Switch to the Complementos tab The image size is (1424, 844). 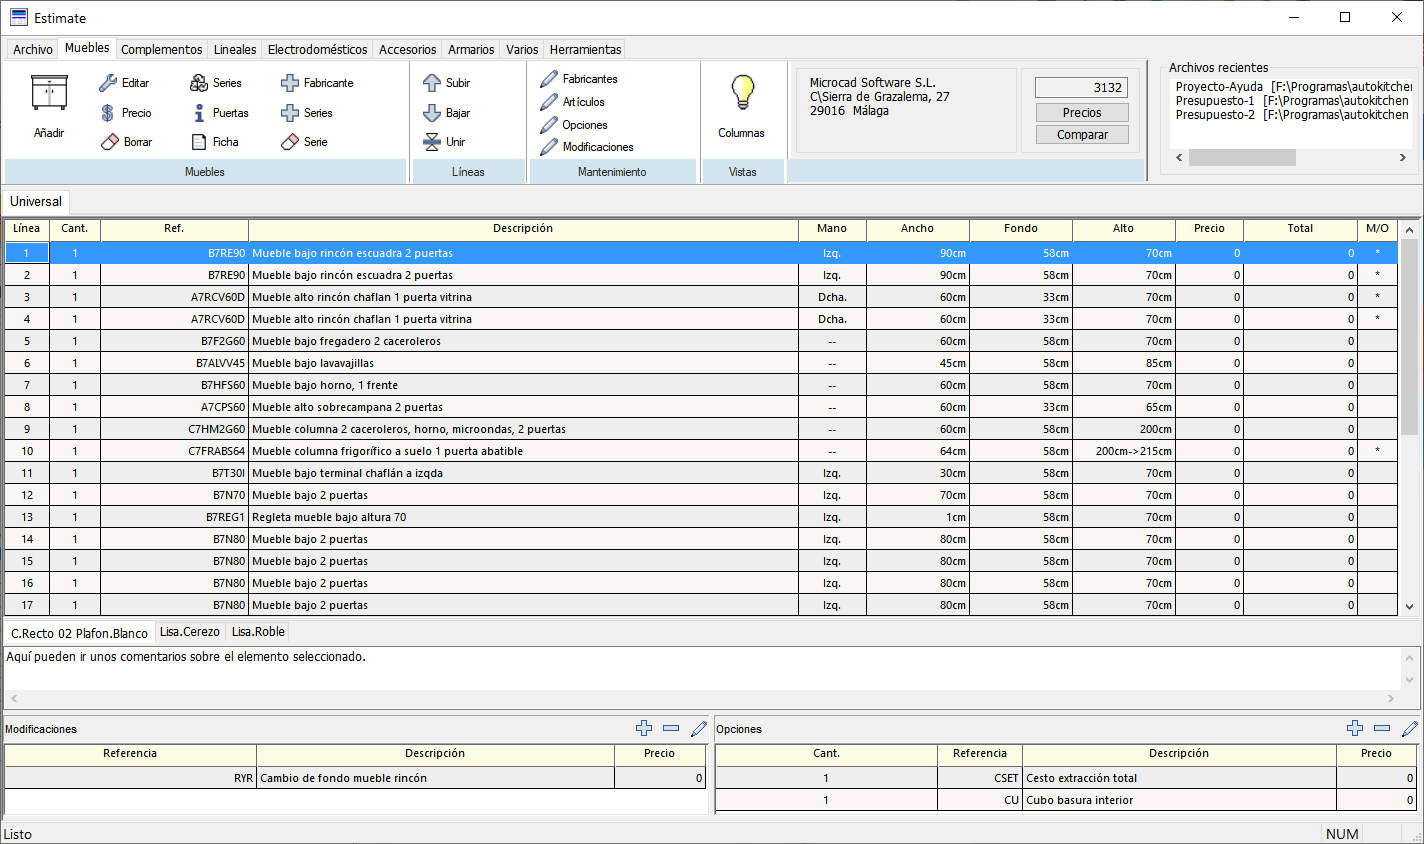pos(161,49)
